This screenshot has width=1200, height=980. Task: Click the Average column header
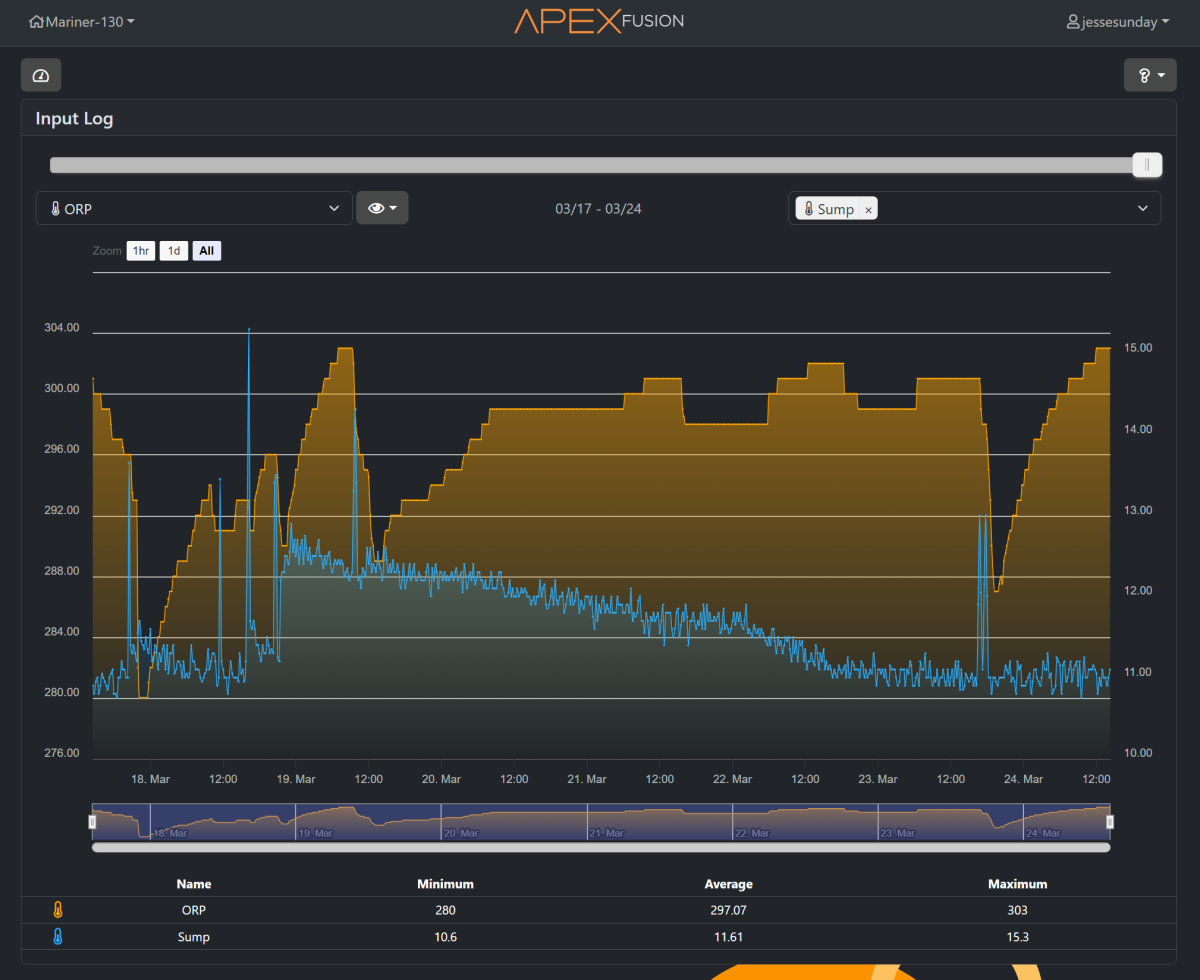point(727,884)
